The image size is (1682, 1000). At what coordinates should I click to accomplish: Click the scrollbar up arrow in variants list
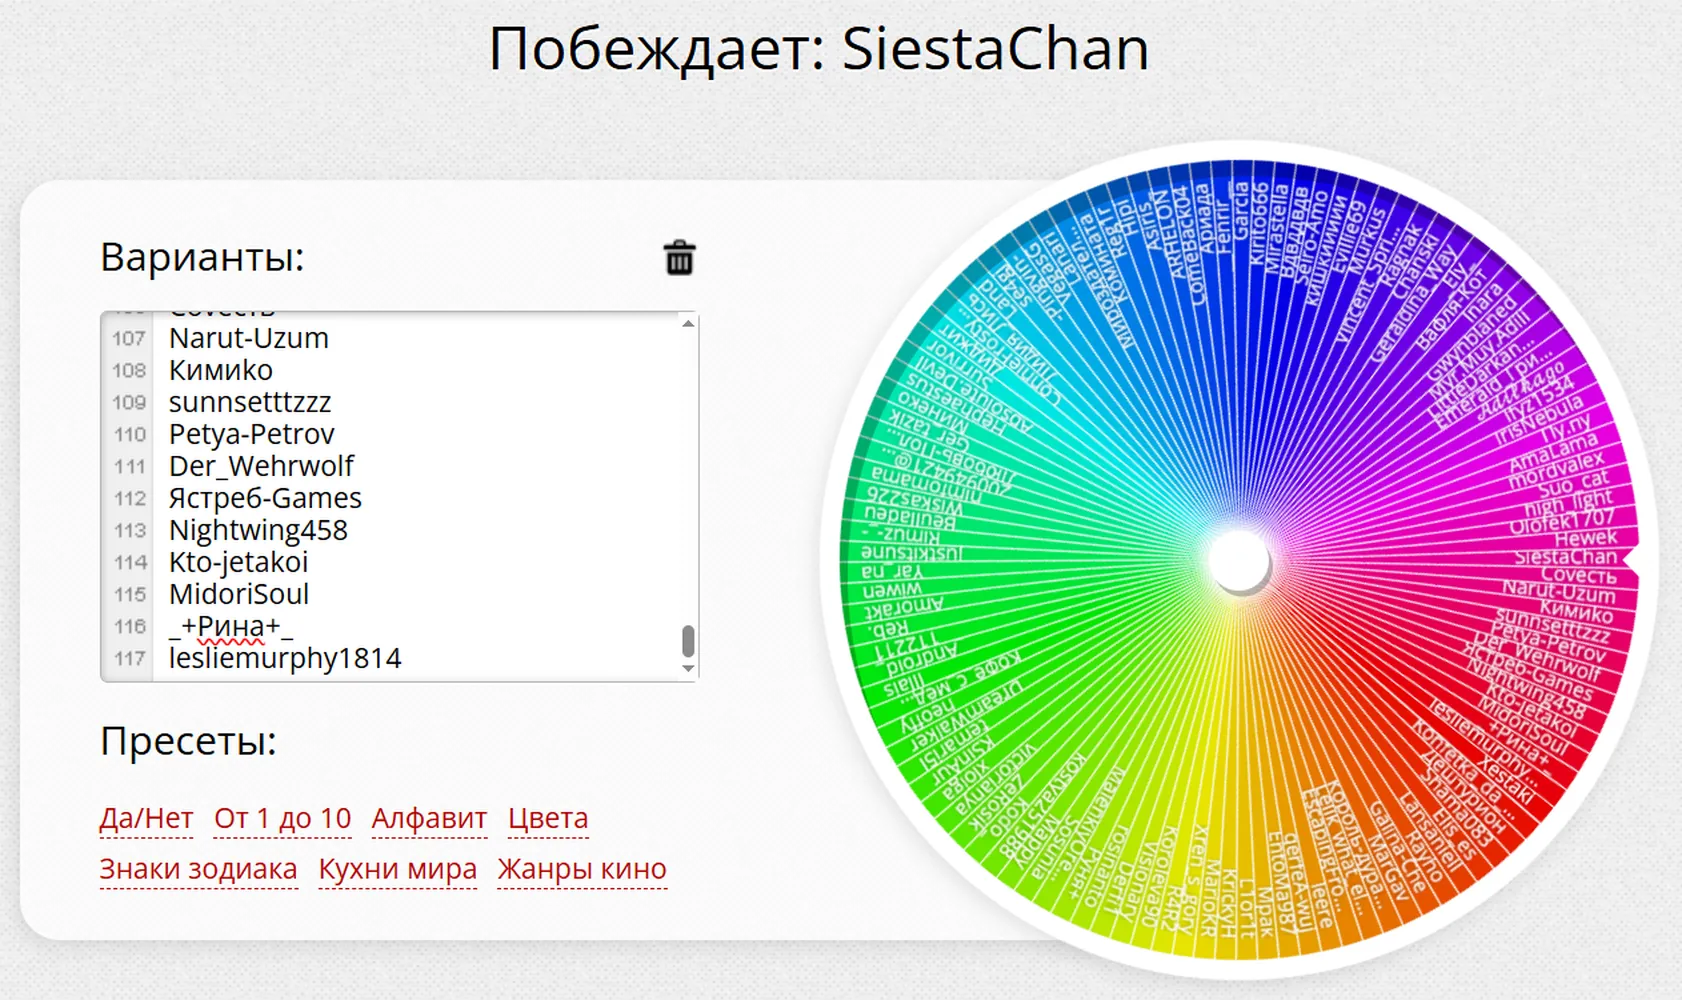pyautogui.click(x=688, y=323)
